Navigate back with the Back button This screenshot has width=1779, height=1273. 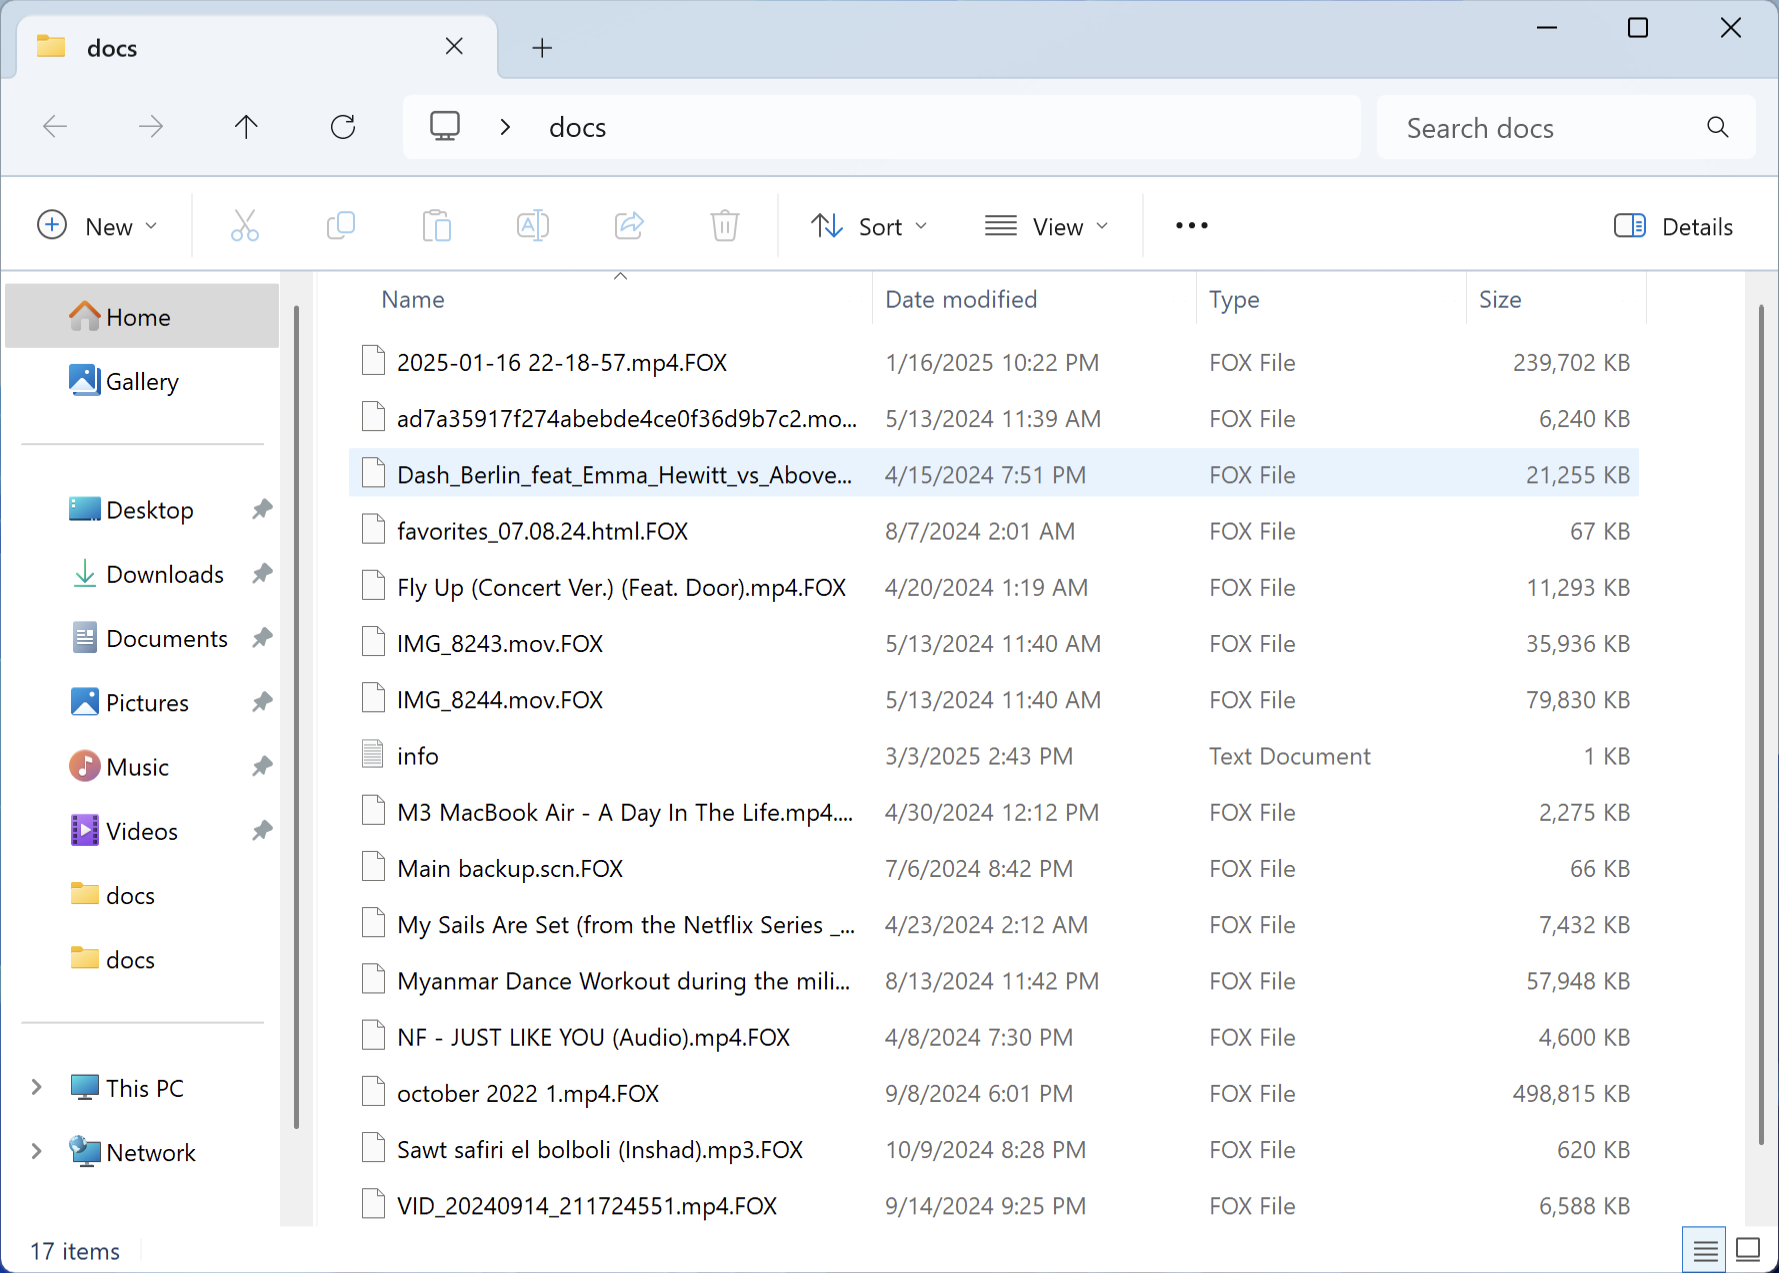(x=55, y=126)
